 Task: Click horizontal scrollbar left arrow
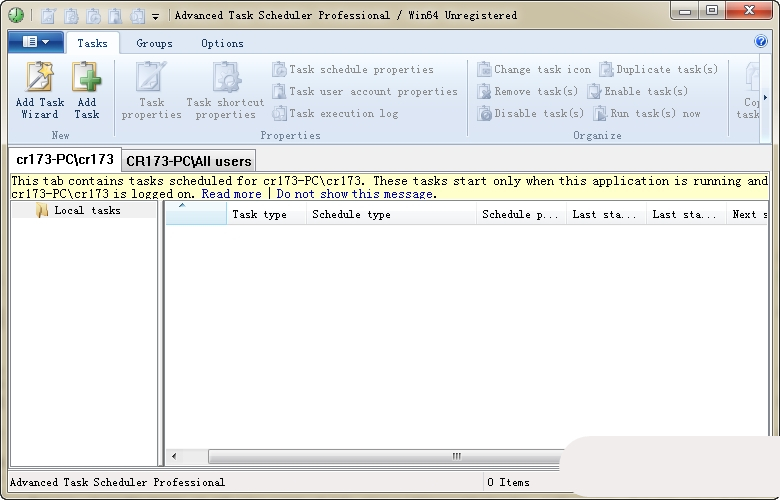(174, 456)
